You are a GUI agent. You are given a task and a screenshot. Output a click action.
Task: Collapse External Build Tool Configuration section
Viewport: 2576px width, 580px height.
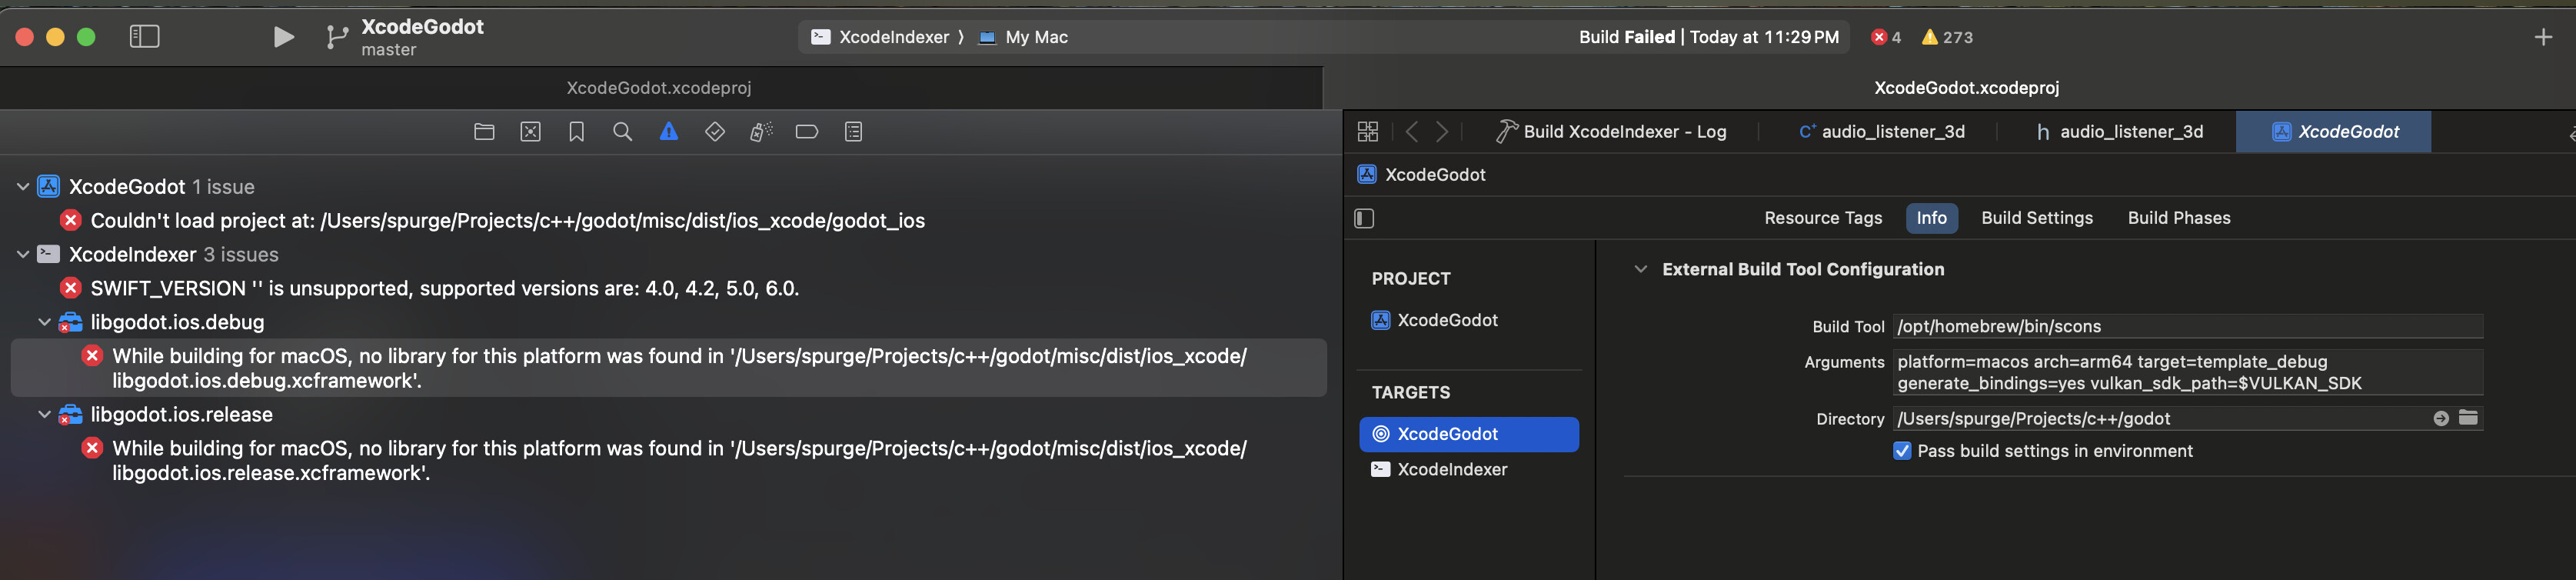click(x=1640, y=269)
